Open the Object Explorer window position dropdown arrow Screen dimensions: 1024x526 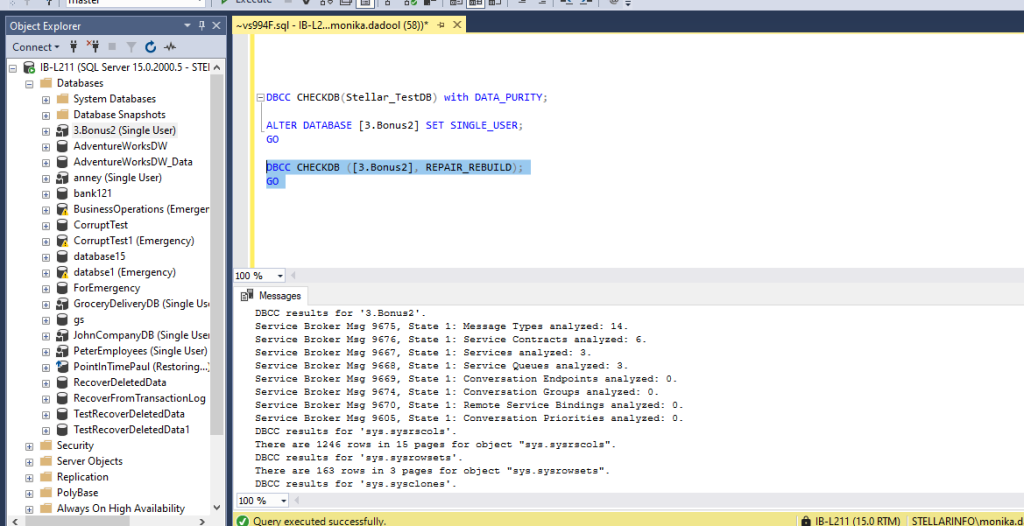187,25
